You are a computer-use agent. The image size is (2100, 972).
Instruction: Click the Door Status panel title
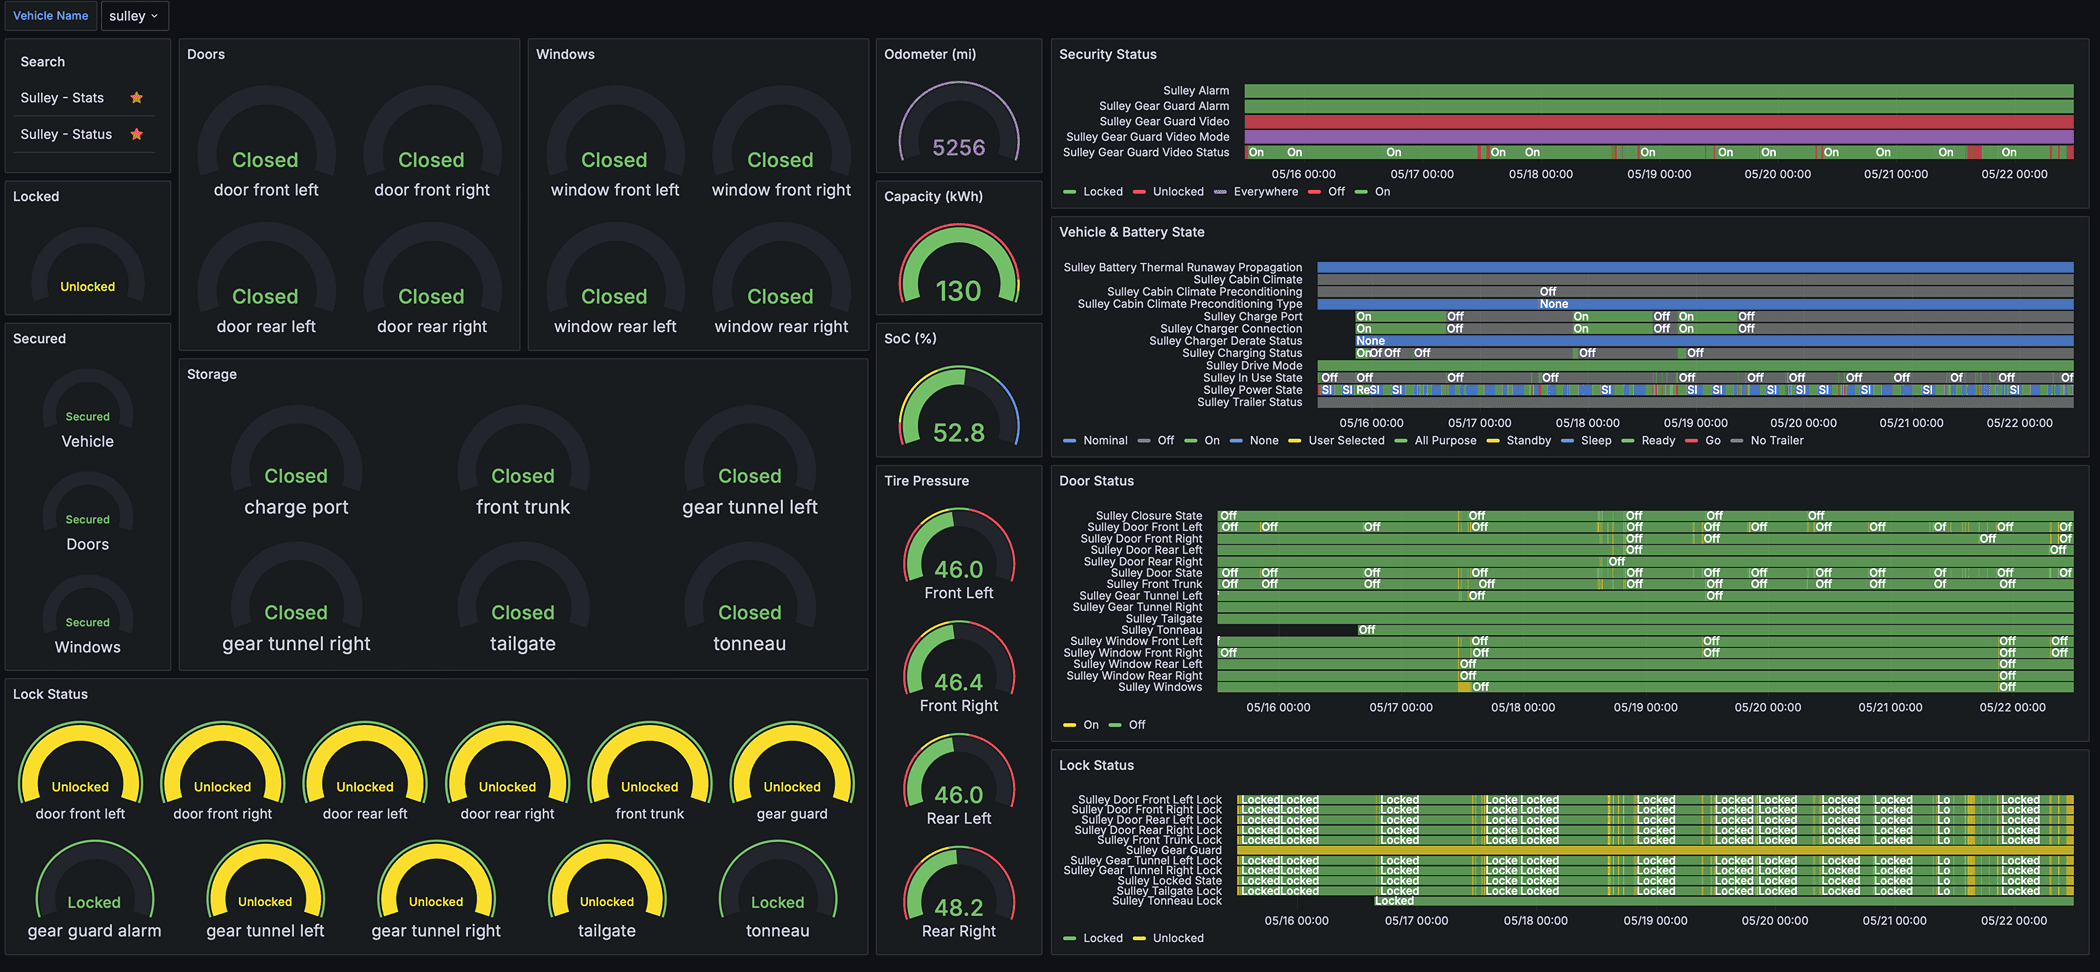click(1097, 481)
